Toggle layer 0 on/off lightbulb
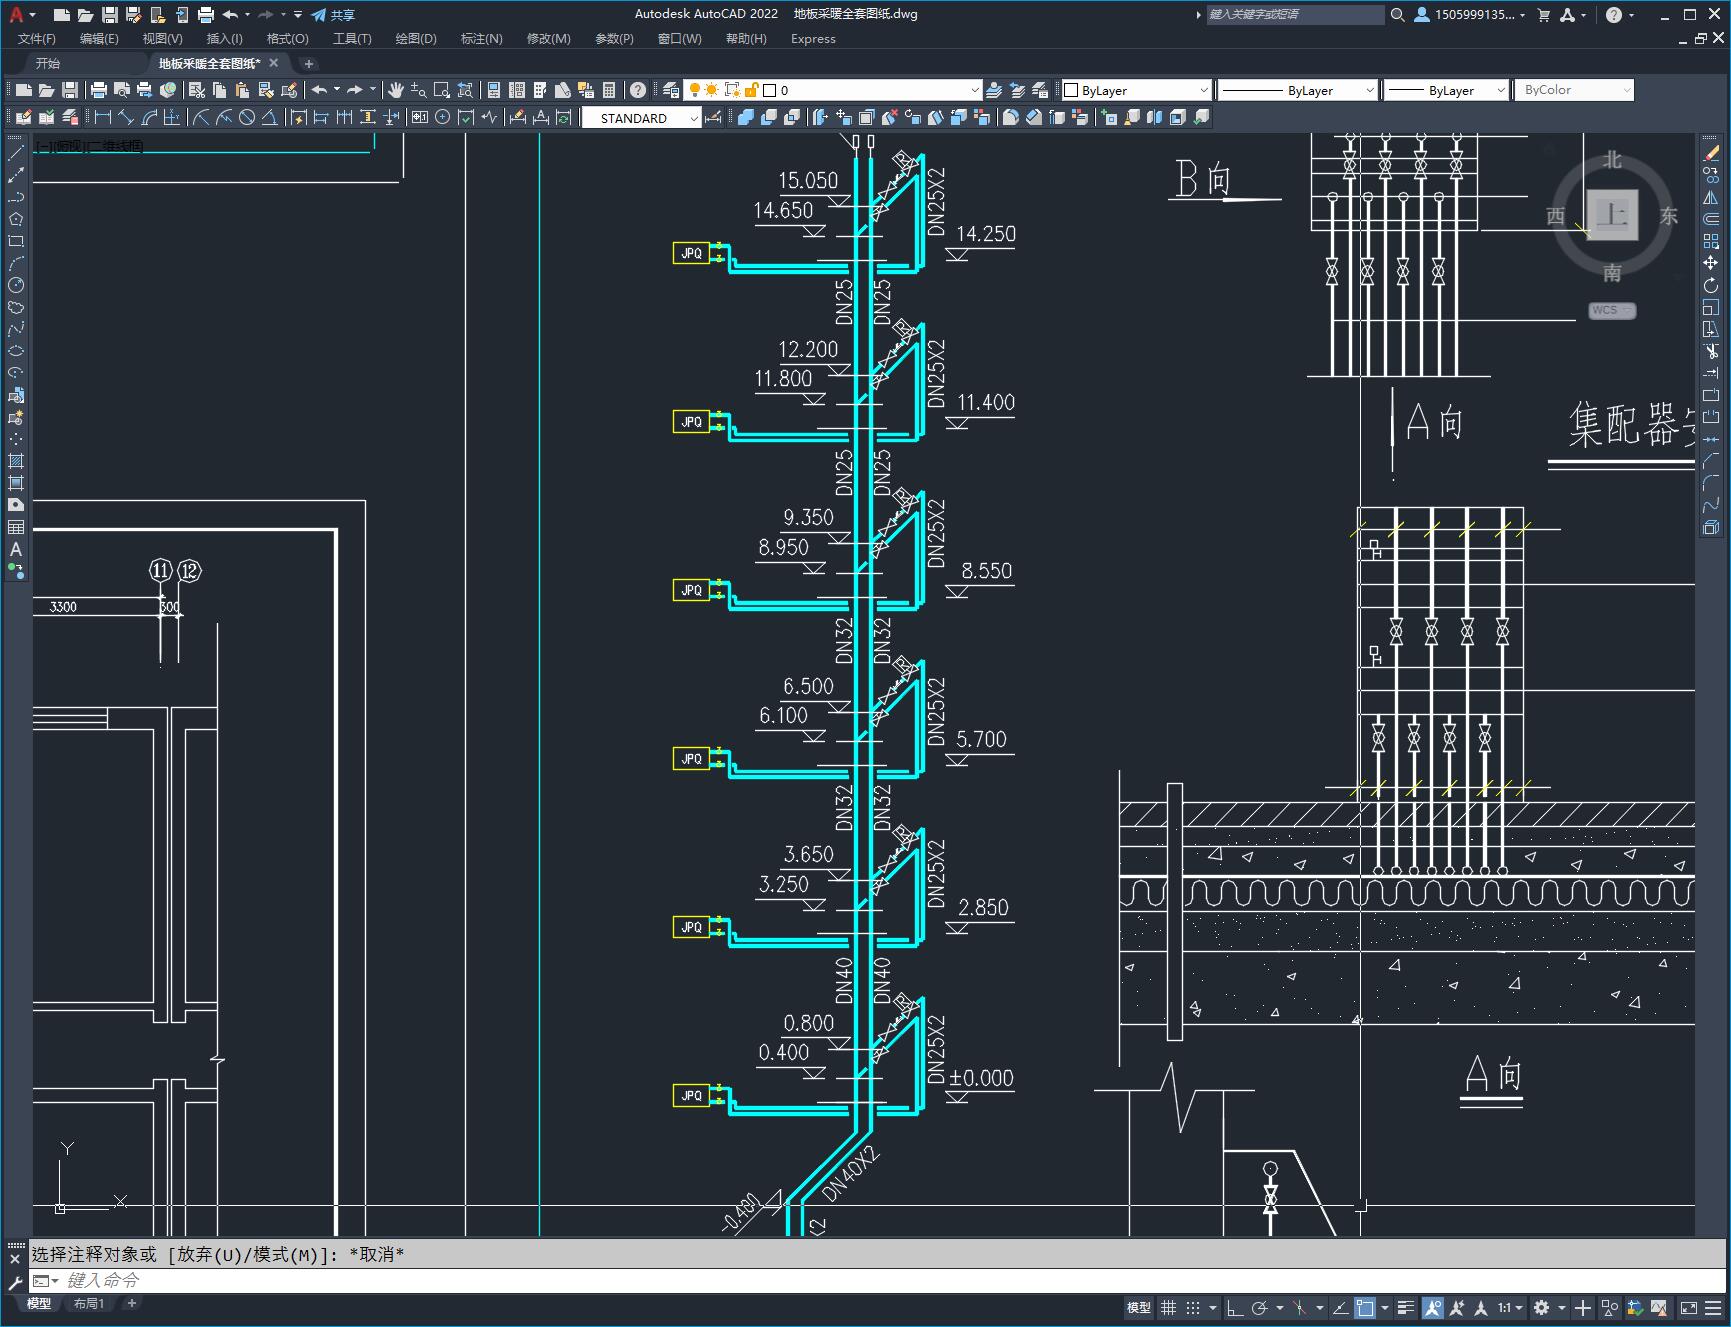The width and height of the screenshot is (1731, 1327). [694, 90]
